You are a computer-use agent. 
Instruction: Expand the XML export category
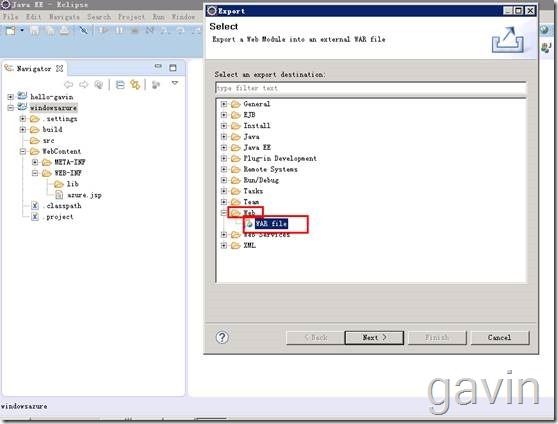coord(224,245)
